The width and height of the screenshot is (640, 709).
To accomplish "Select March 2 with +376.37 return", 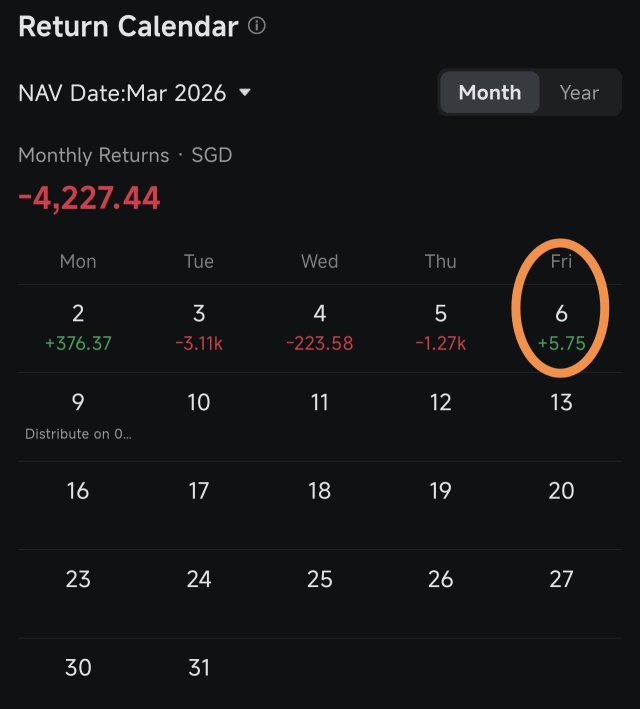I will [x=78, y=328].
